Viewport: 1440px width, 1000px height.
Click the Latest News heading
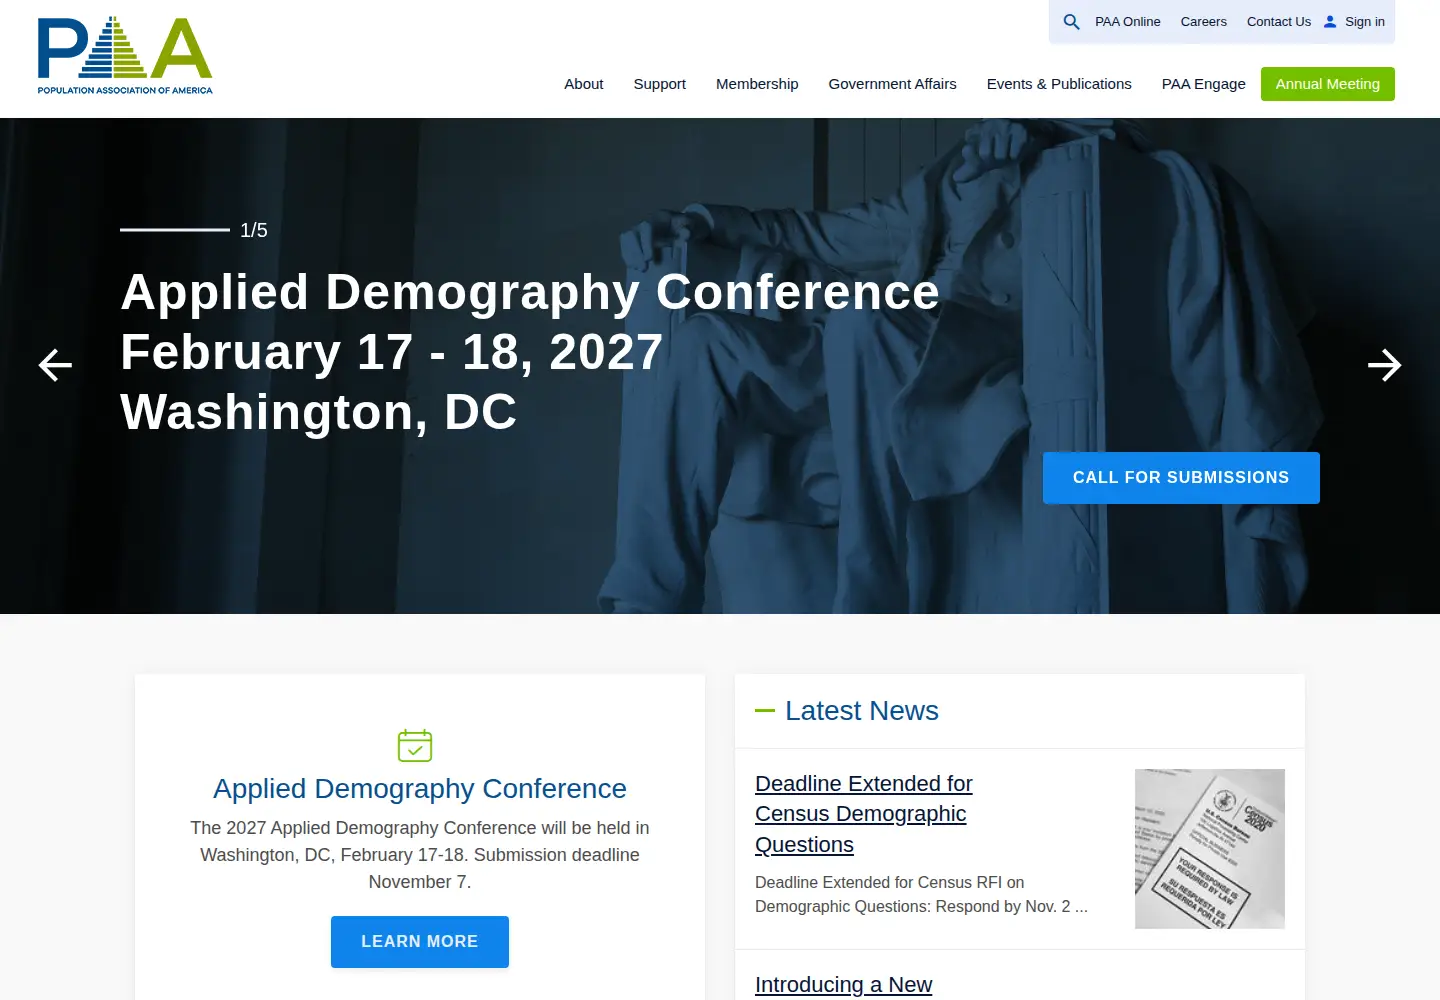pyautogui.click(x=862, y=711)
